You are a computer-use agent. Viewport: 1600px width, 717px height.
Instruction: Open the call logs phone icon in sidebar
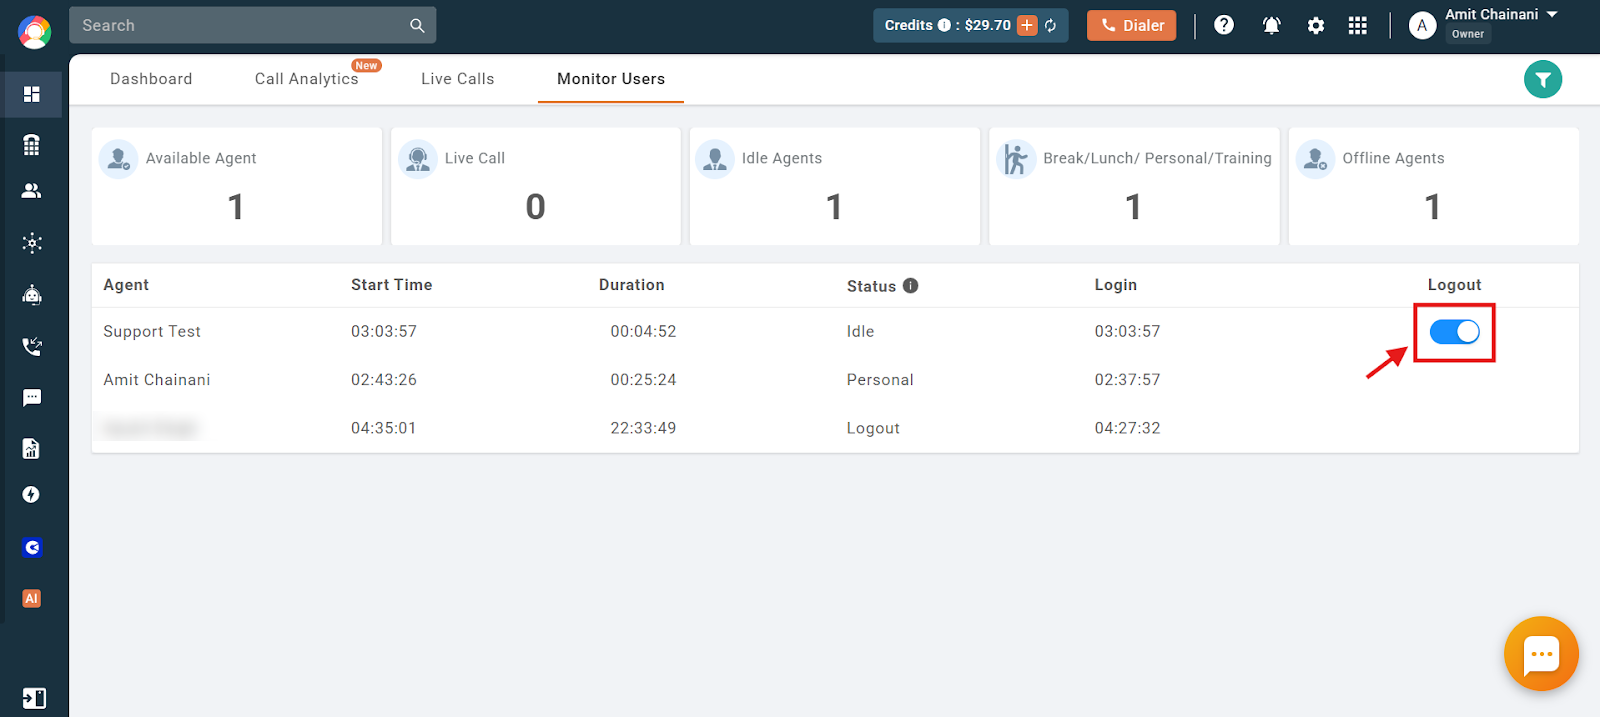click(32, 346)
